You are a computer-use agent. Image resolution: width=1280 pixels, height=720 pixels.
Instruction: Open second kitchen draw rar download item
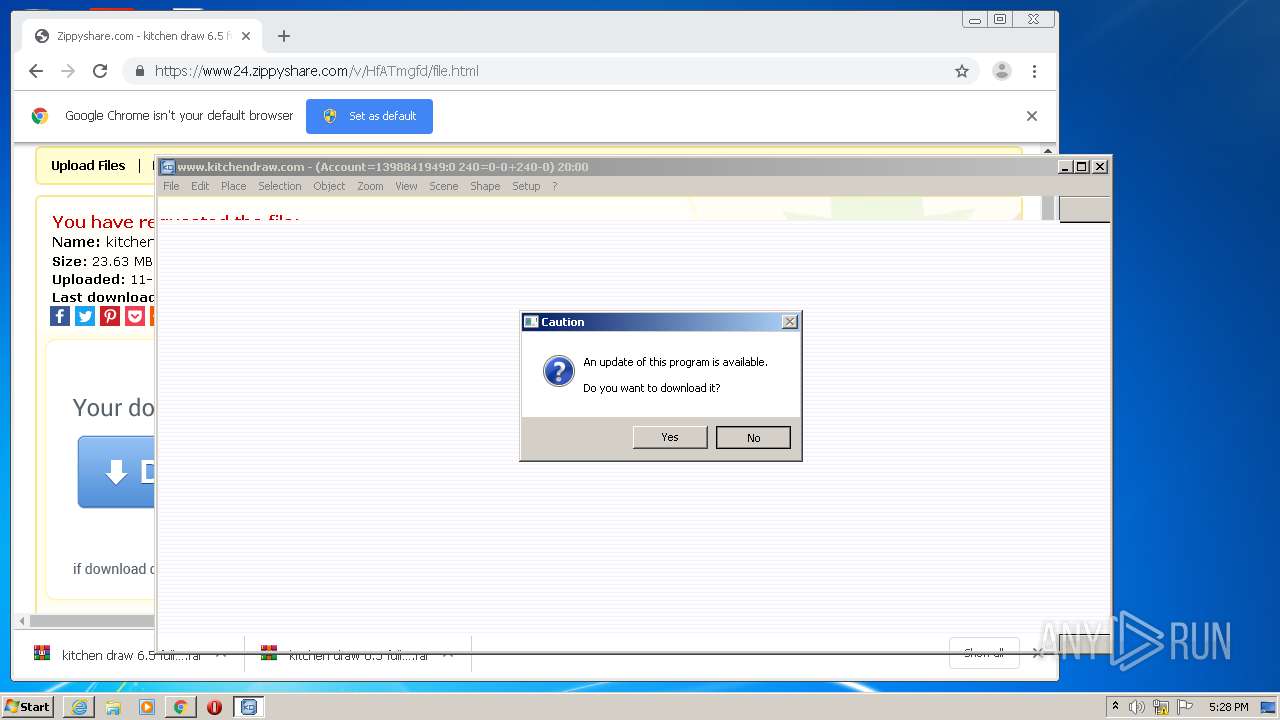(356, 655)
